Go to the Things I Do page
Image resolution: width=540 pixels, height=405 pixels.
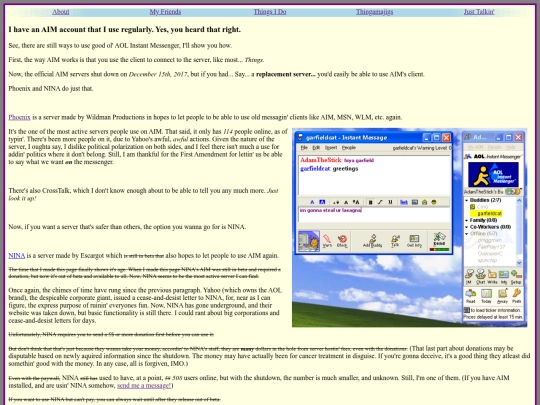270,12
